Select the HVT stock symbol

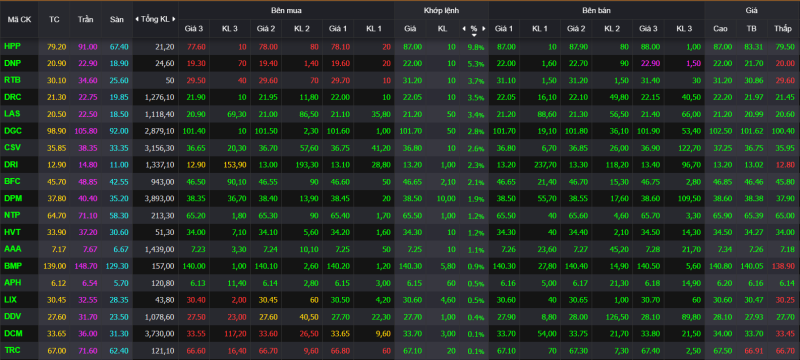point(12,232)
